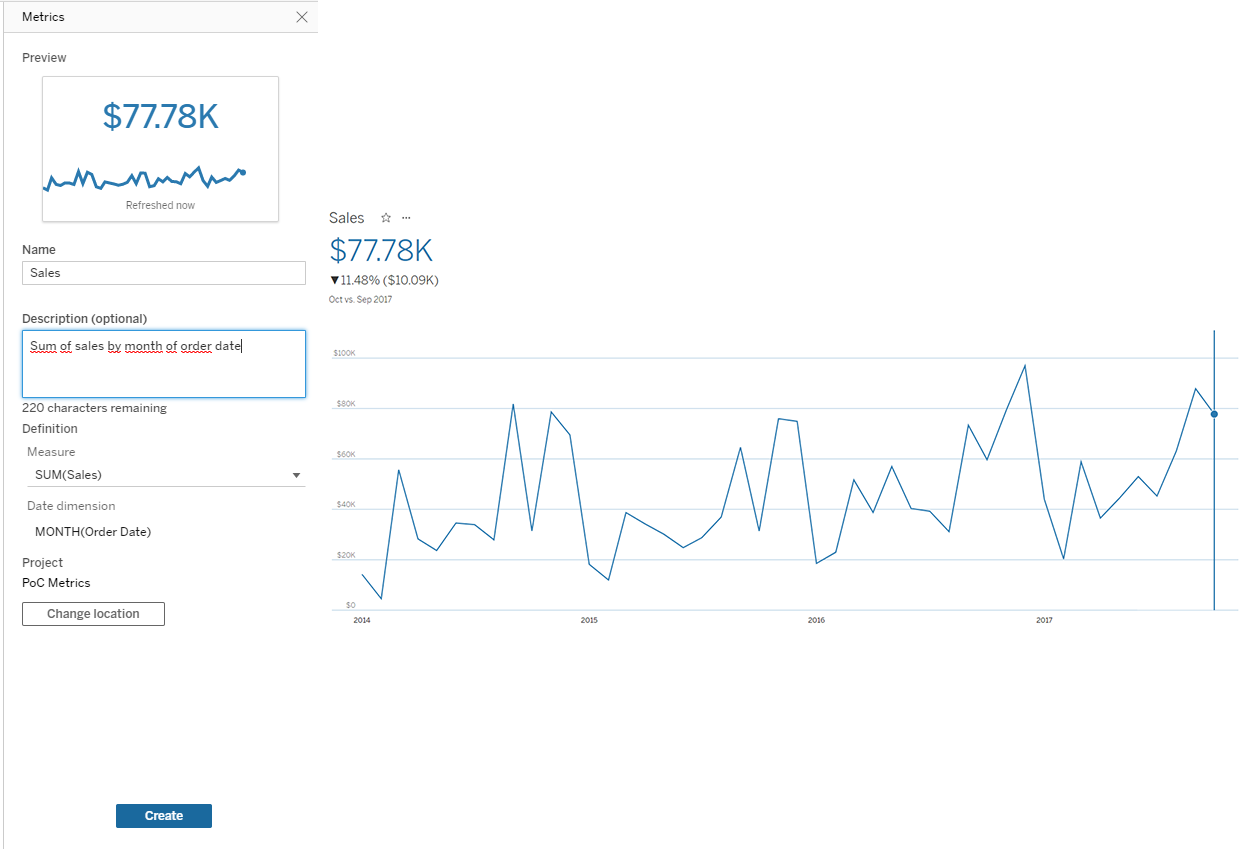
Task: Open the Sales metric more options ellipsis
Action: (406, 218)
